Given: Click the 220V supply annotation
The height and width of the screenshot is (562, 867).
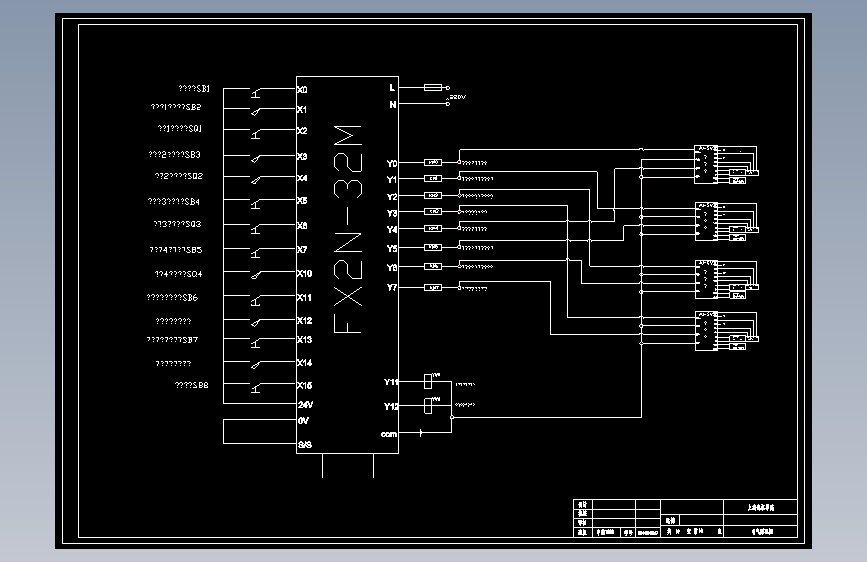Looking at the screenshot, I should [x=457, y=97].
